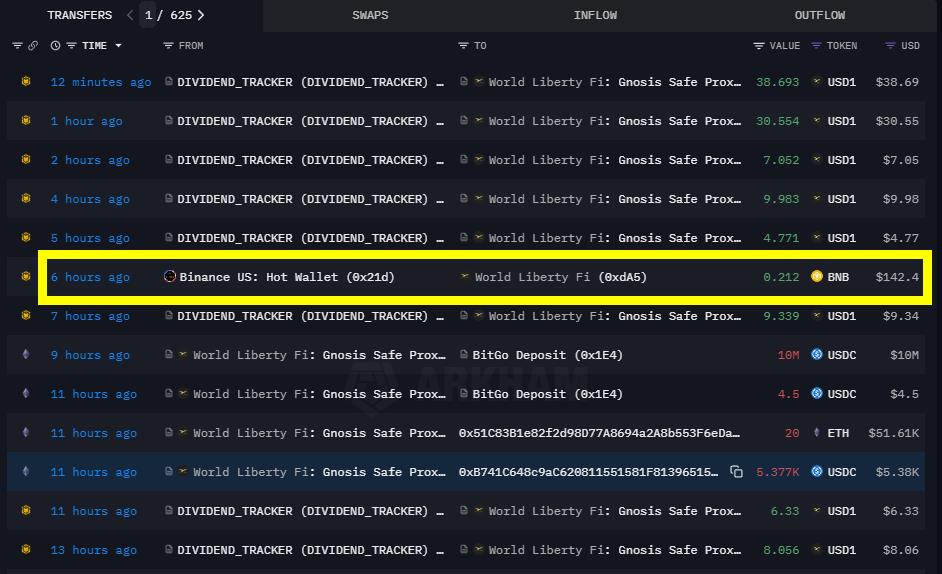Open BitGo Deposit (0x1E4) in the 4.5 USDC row
942x574 pixels.
click(547, 394)
